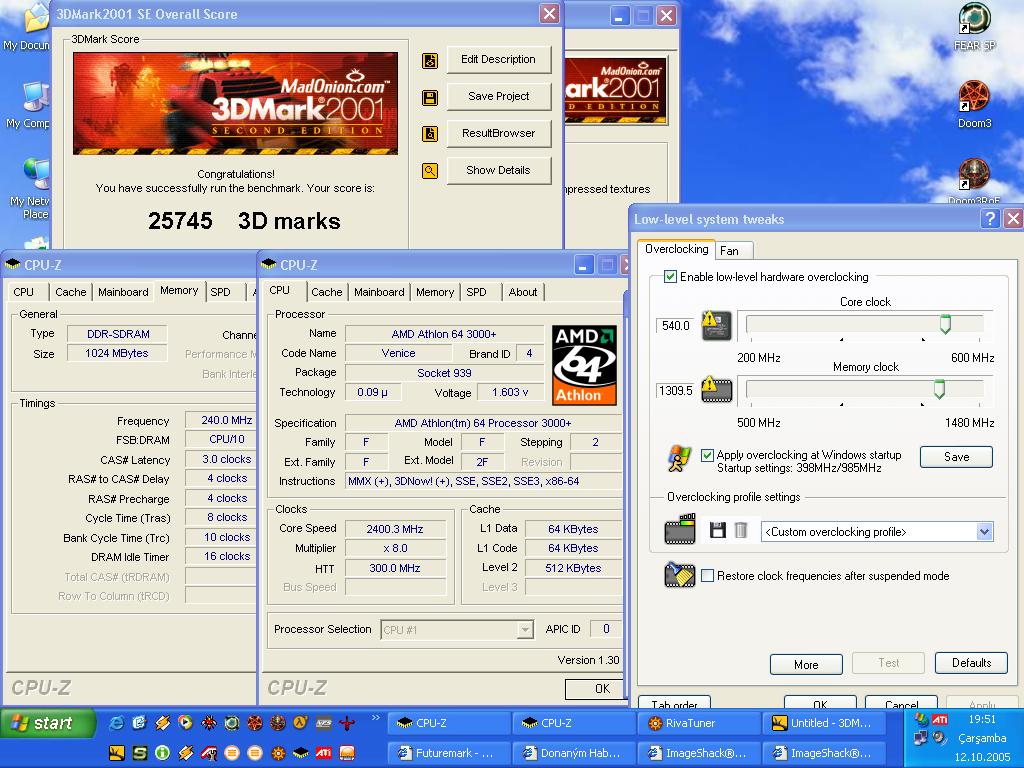Viewport: 1024px width, 768px height.
Task: Launch the green S icon in quick launch
Action: pos(140,753)
